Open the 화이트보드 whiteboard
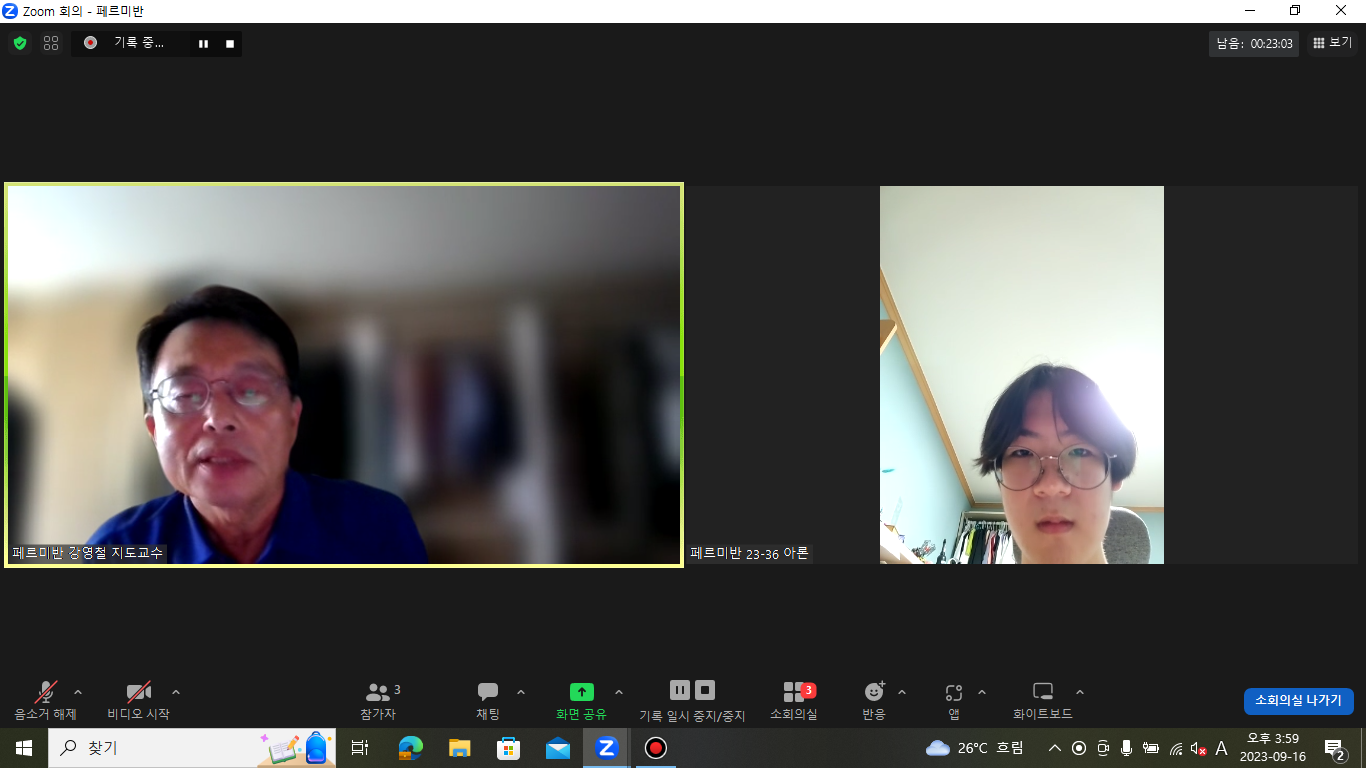This screenshot has width=1366, height=768. pyautogui.click(x=1043, y=700)
